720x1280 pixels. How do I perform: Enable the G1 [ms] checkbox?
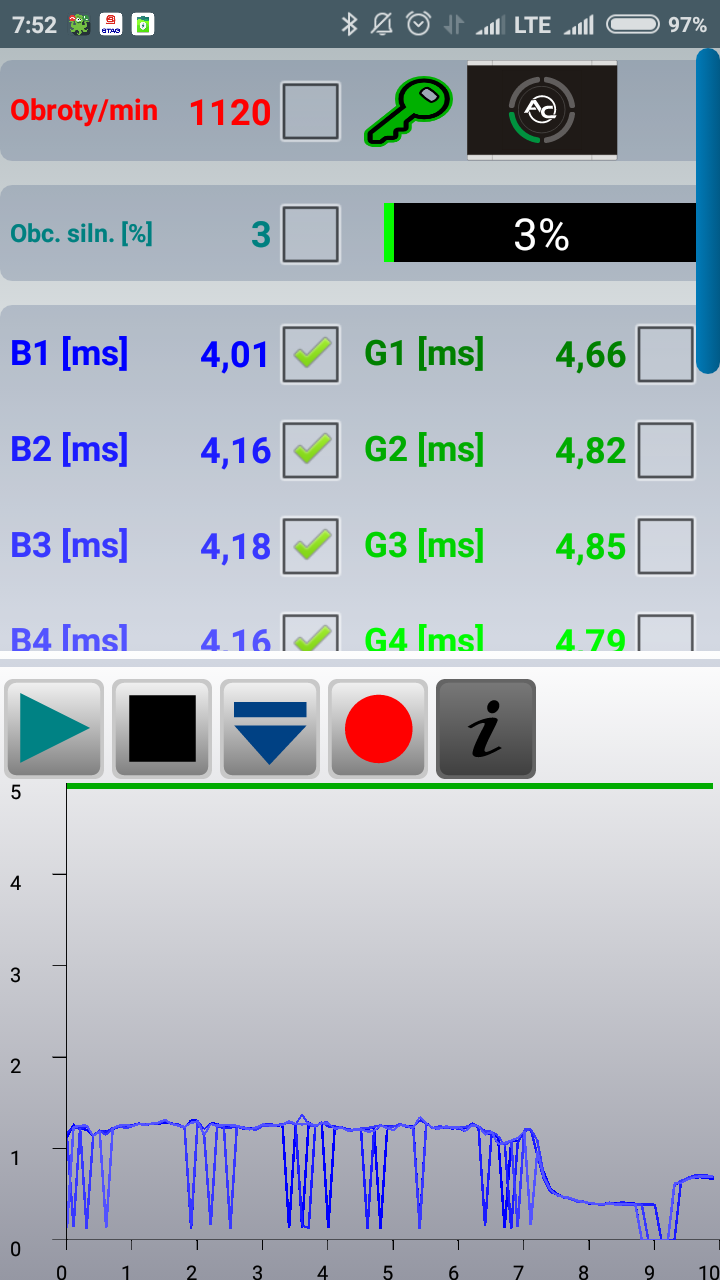(665, 354)
